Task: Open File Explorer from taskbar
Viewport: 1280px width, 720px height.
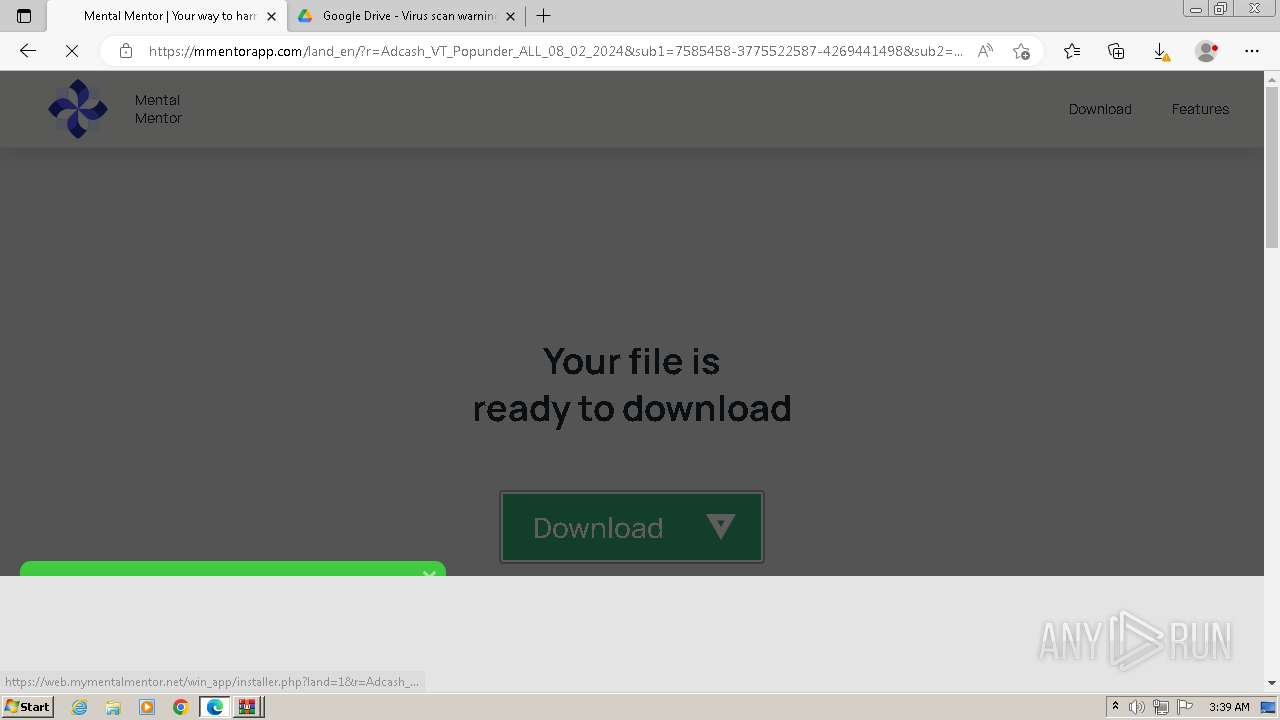Action: (x=113, y=707)
